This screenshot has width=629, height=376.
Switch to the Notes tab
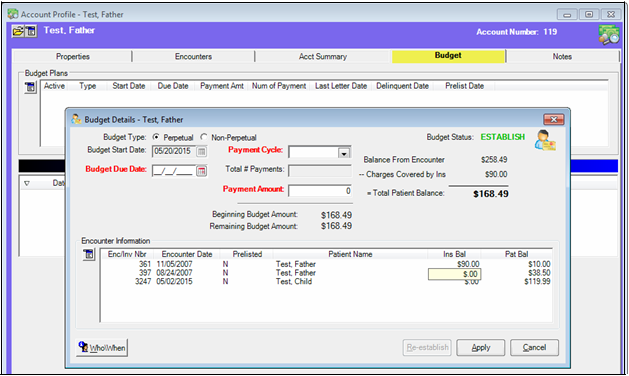562,57
